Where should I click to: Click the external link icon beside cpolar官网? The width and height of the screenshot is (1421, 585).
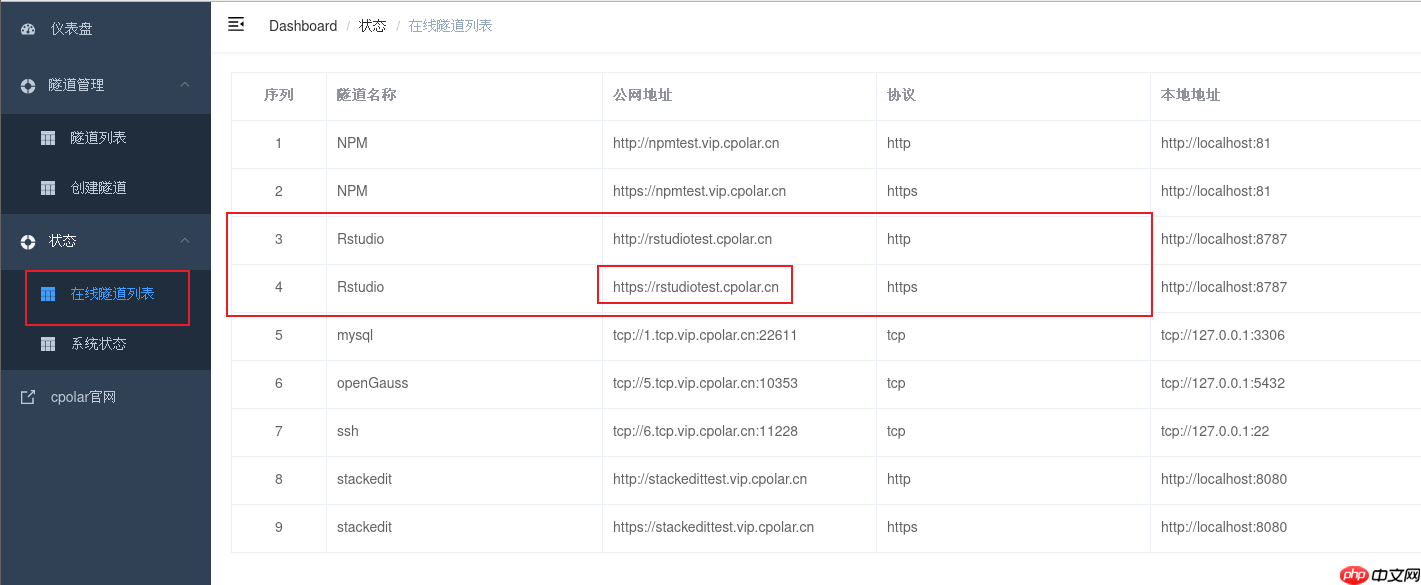(28, 397)
